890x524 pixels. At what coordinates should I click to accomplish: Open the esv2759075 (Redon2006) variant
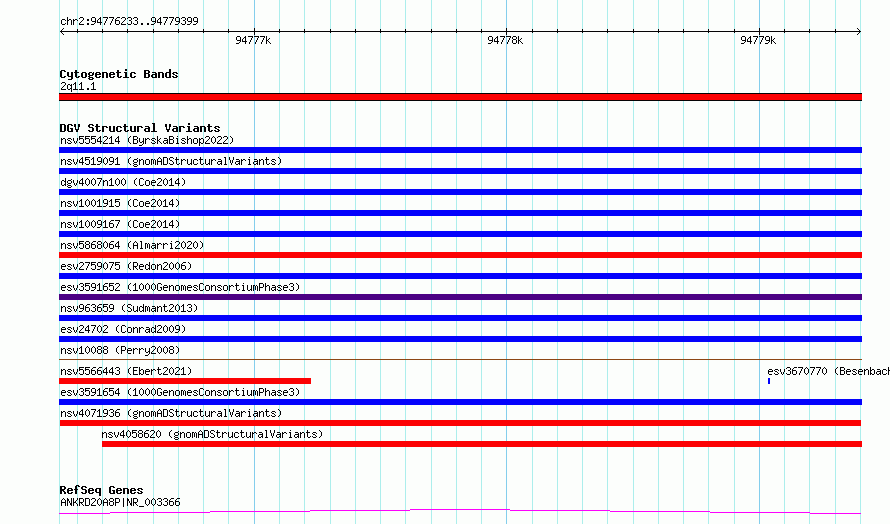(x=126, y=266)
